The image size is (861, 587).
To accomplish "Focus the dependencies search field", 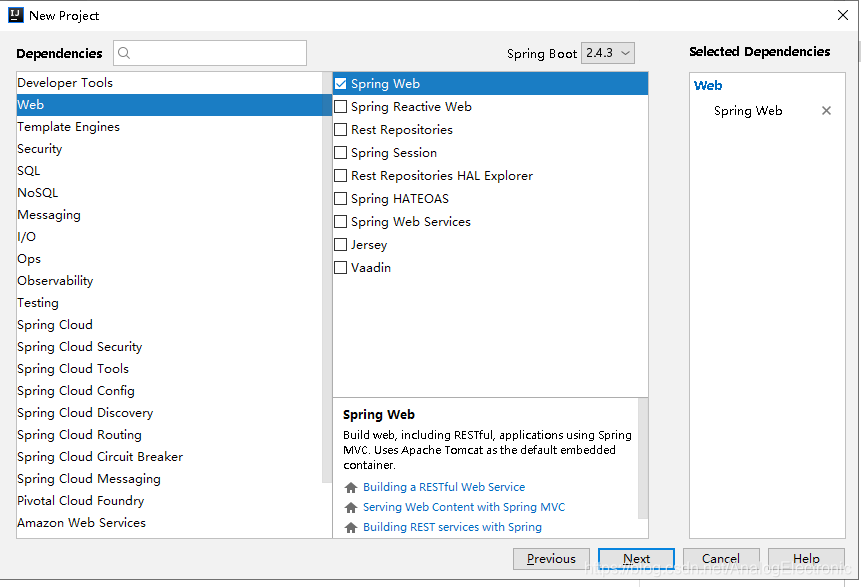I will coord(210,53).
